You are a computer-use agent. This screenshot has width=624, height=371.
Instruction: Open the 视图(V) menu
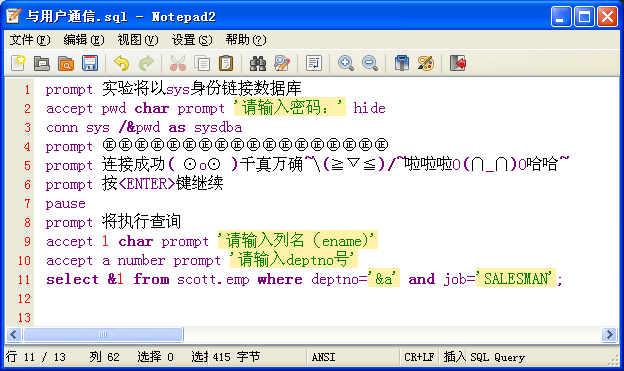pyautogui.click(x=138, y=40)
